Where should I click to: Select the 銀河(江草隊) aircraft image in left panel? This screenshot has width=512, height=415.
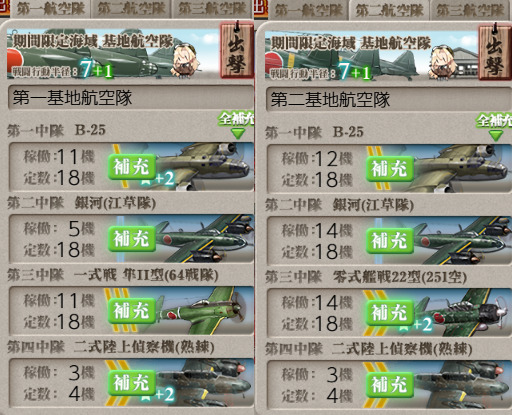click(204, 238)
